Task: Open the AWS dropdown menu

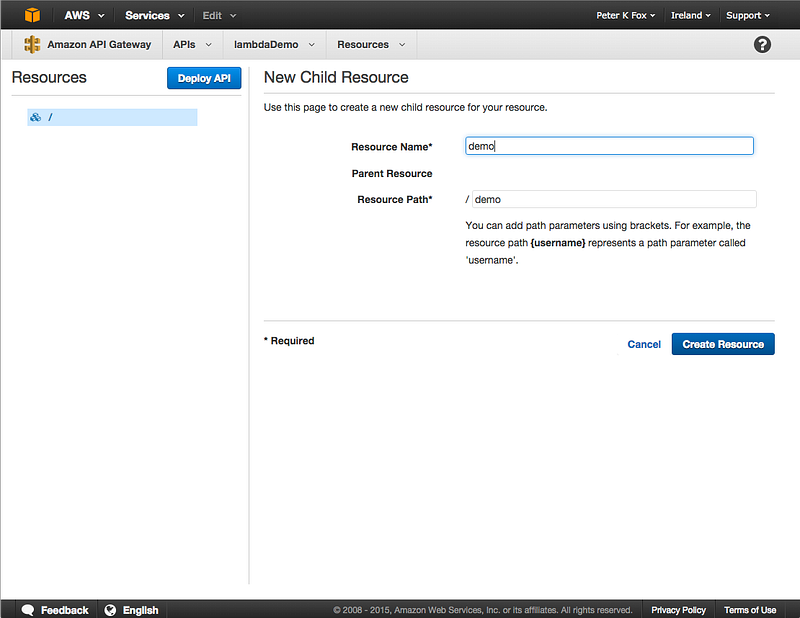Action: click(x=84, y=15)
